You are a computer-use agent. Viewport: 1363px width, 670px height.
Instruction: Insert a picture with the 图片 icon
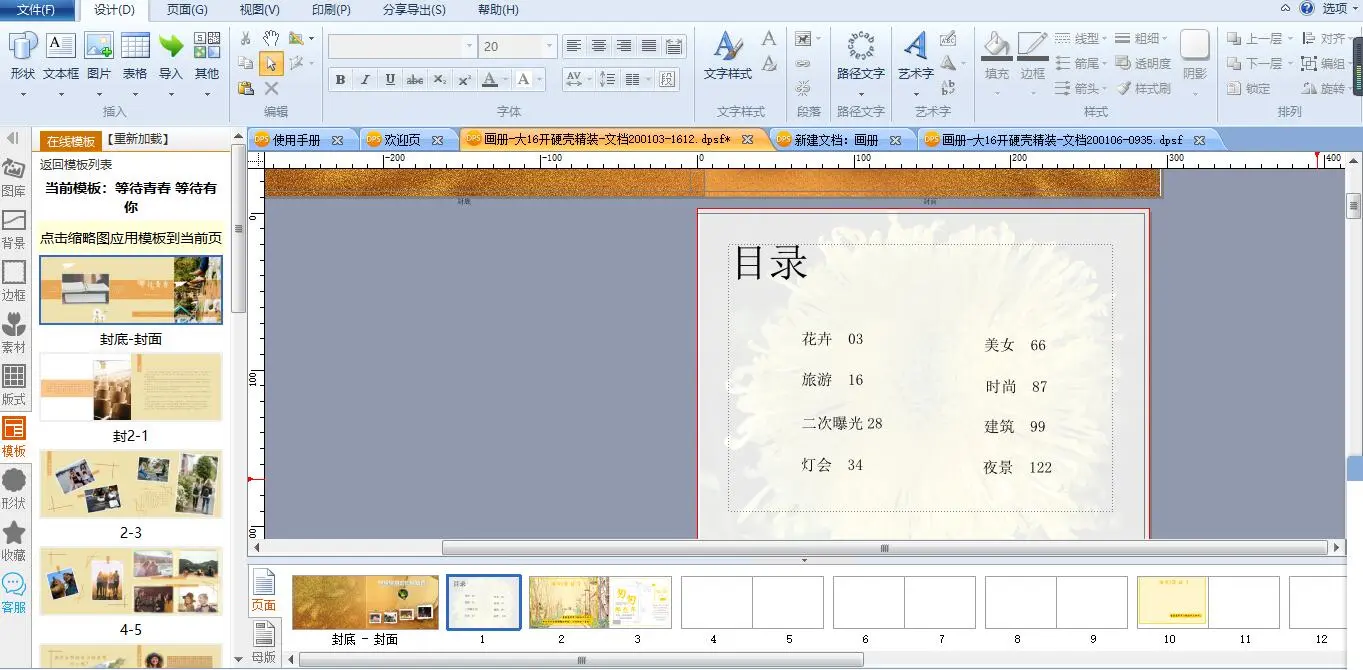coord(99,46)
